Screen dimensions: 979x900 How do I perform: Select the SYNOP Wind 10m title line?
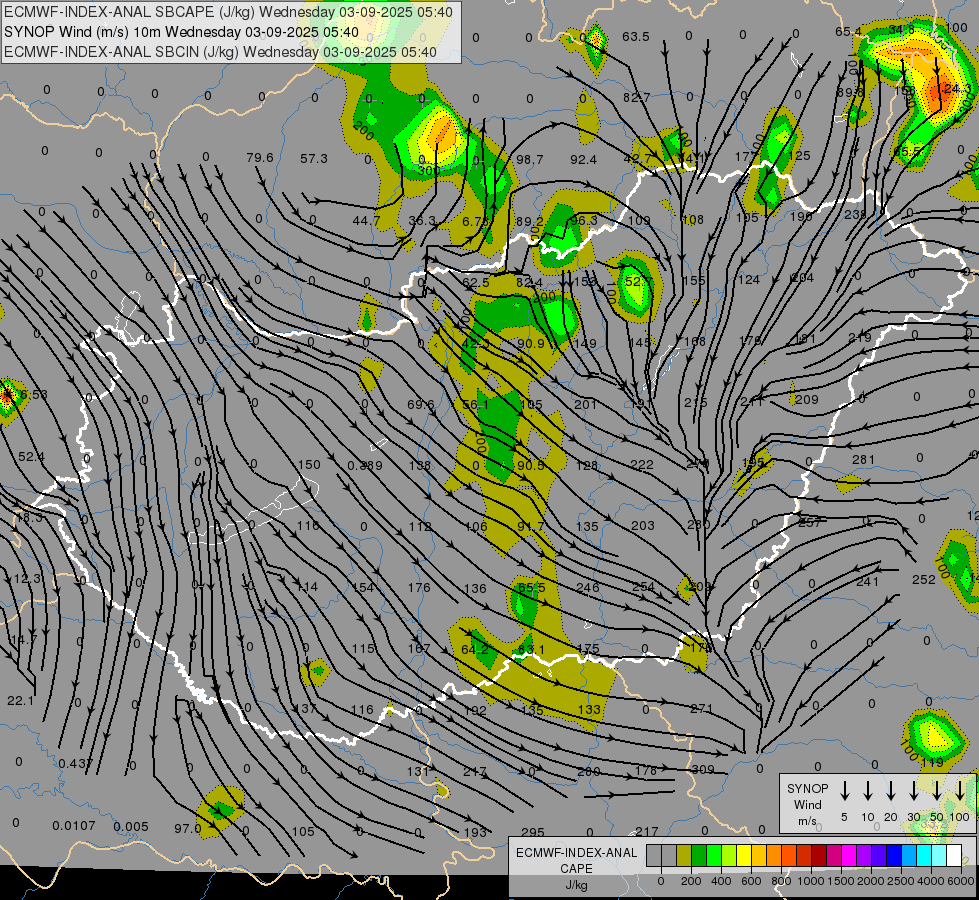pos(181,32)
